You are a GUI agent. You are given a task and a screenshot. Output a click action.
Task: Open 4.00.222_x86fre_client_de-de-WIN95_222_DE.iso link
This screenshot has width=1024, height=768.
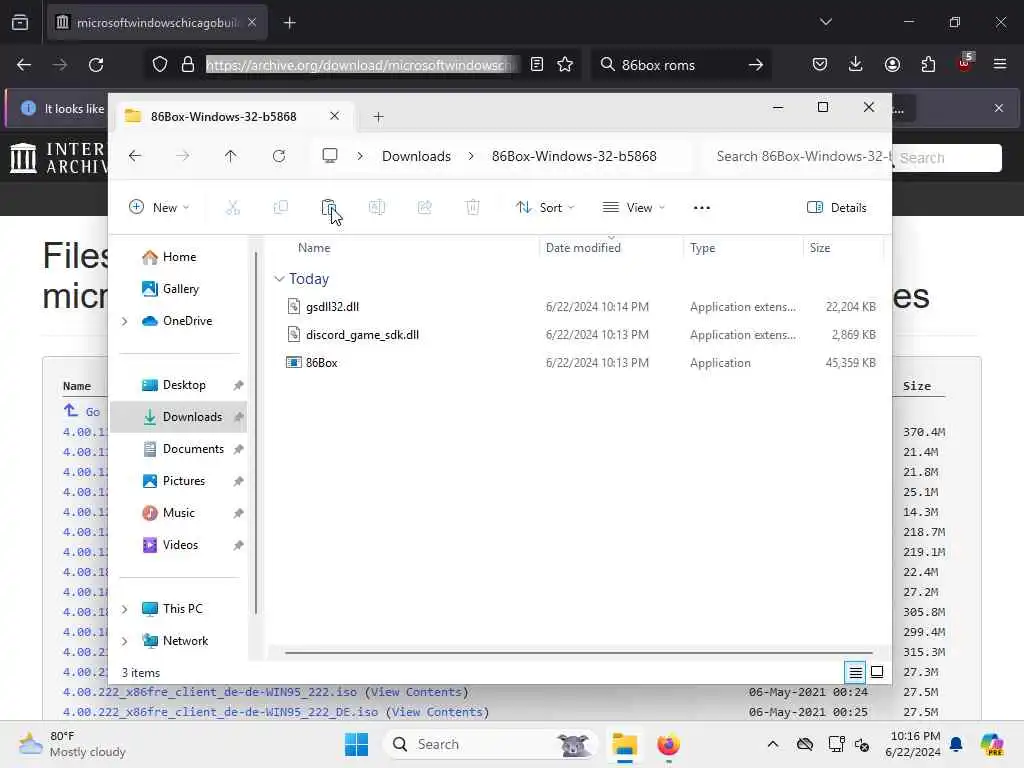(x=220, y=712)
